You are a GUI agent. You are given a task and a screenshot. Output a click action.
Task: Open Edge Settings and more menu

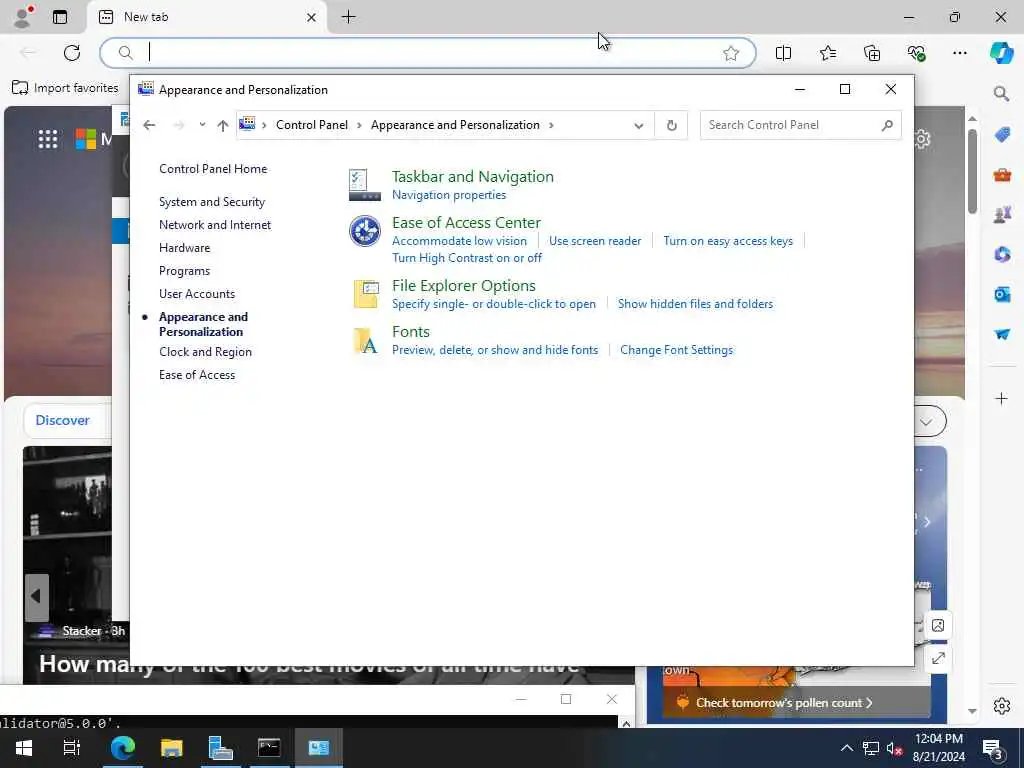[959, 53]
